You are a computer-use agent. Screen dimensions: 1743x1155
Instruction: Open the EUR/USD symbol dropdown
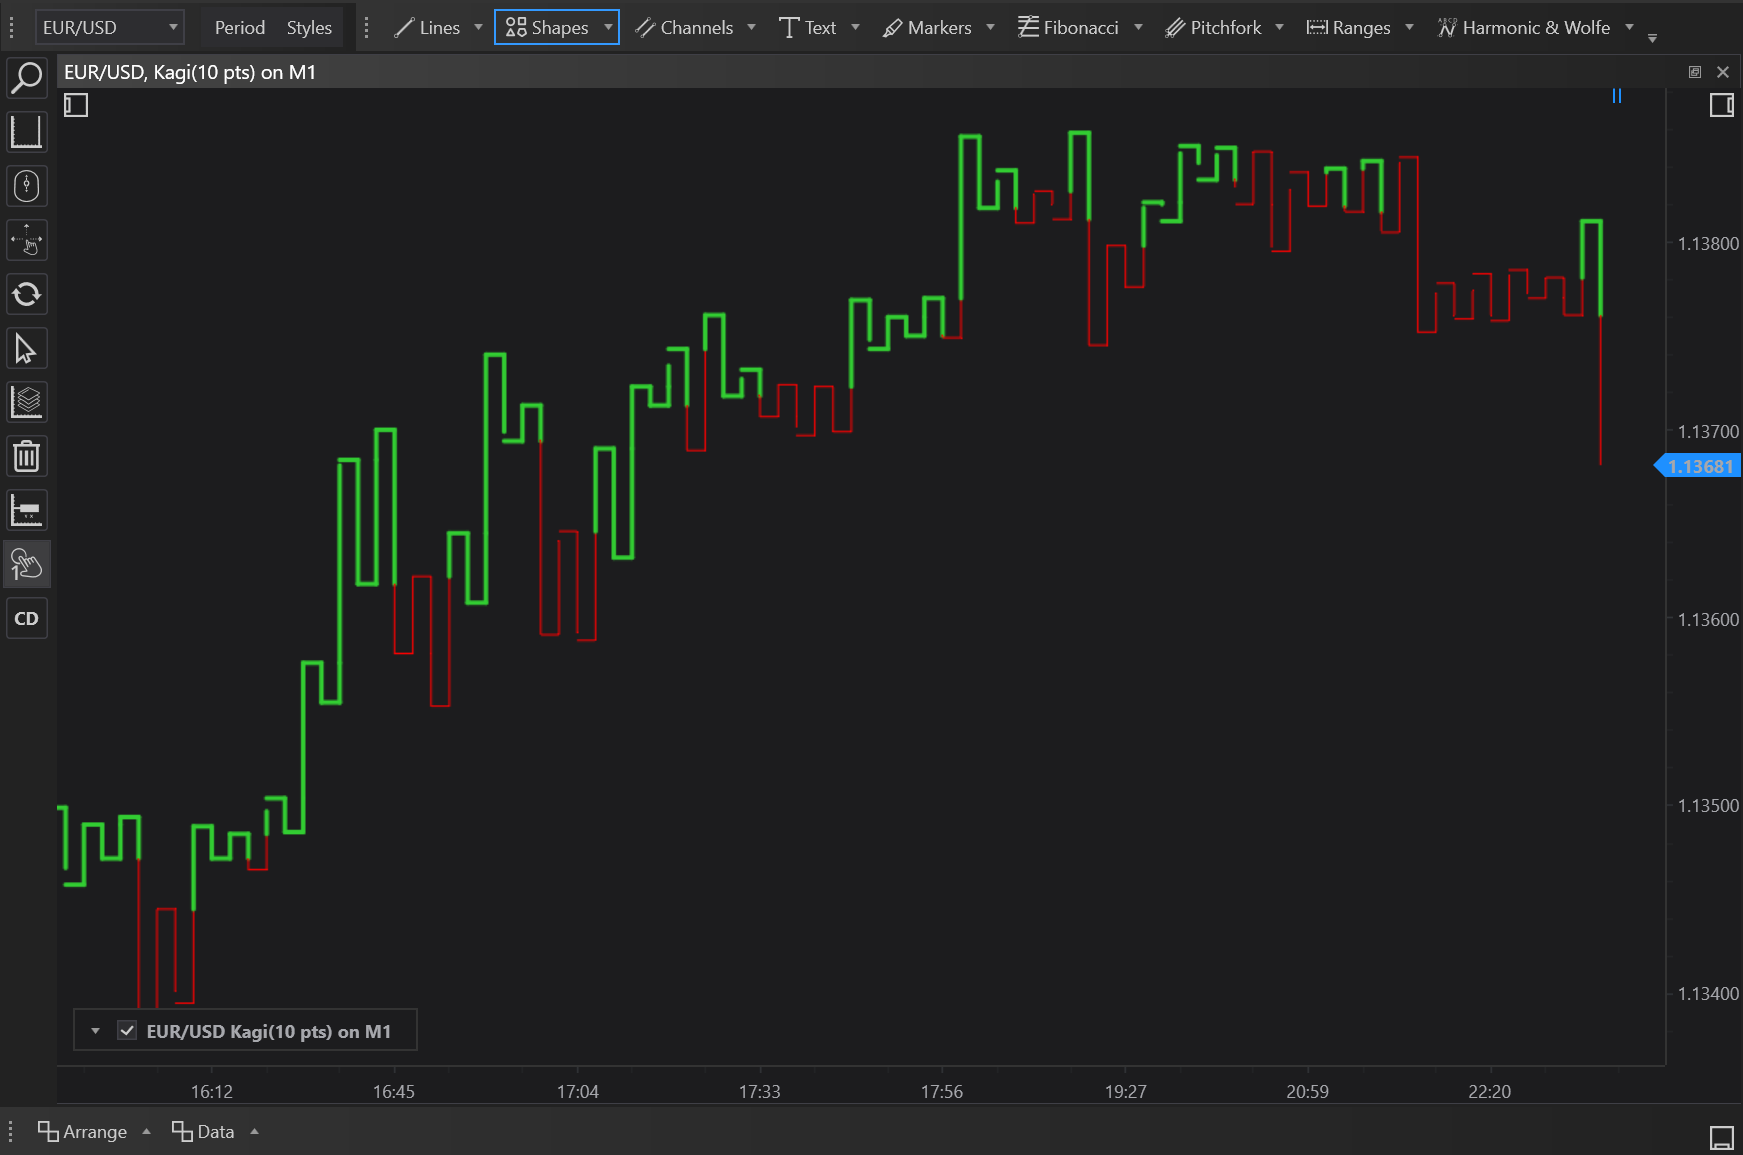tap(110, 28)
